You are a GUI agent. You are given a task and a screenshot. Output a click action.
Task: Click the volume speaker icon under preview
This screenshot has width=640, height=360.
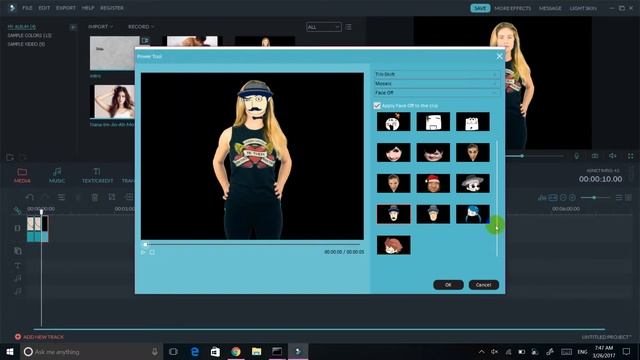click(613, 156)
